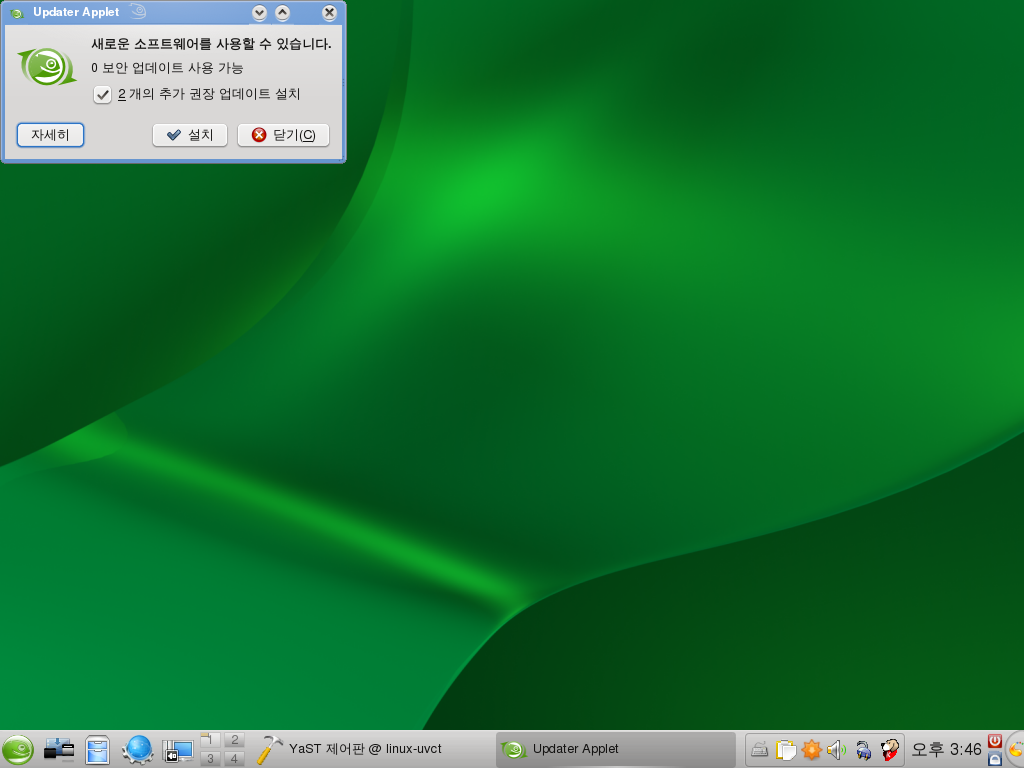The image size is (1024, 768).
Task: Click the partial orange icon at panel edge
Action: 1016,750
